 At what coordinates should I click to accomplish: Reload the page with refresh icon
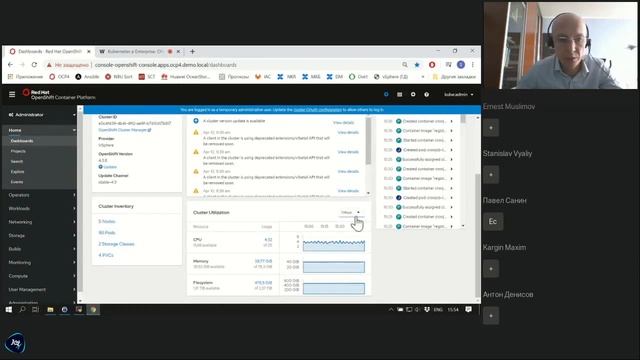(34, 65)
